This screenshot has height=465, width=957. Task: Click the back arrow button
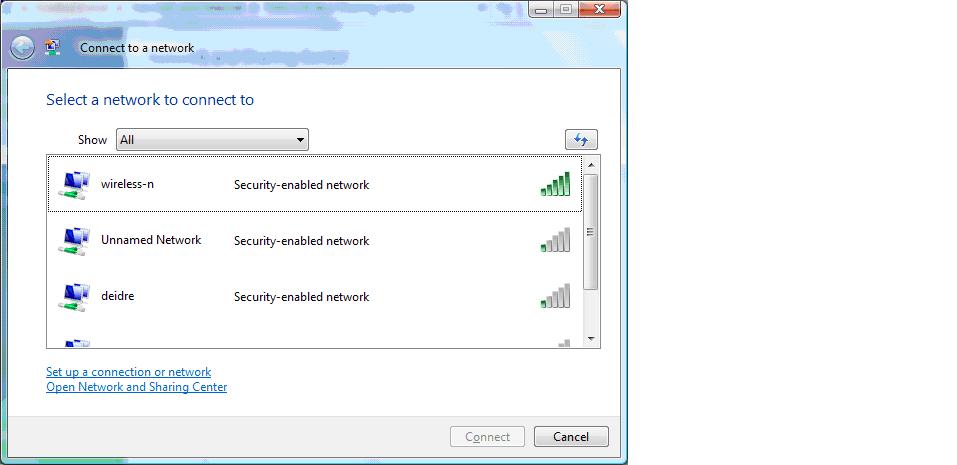click(x=23, y=48)
